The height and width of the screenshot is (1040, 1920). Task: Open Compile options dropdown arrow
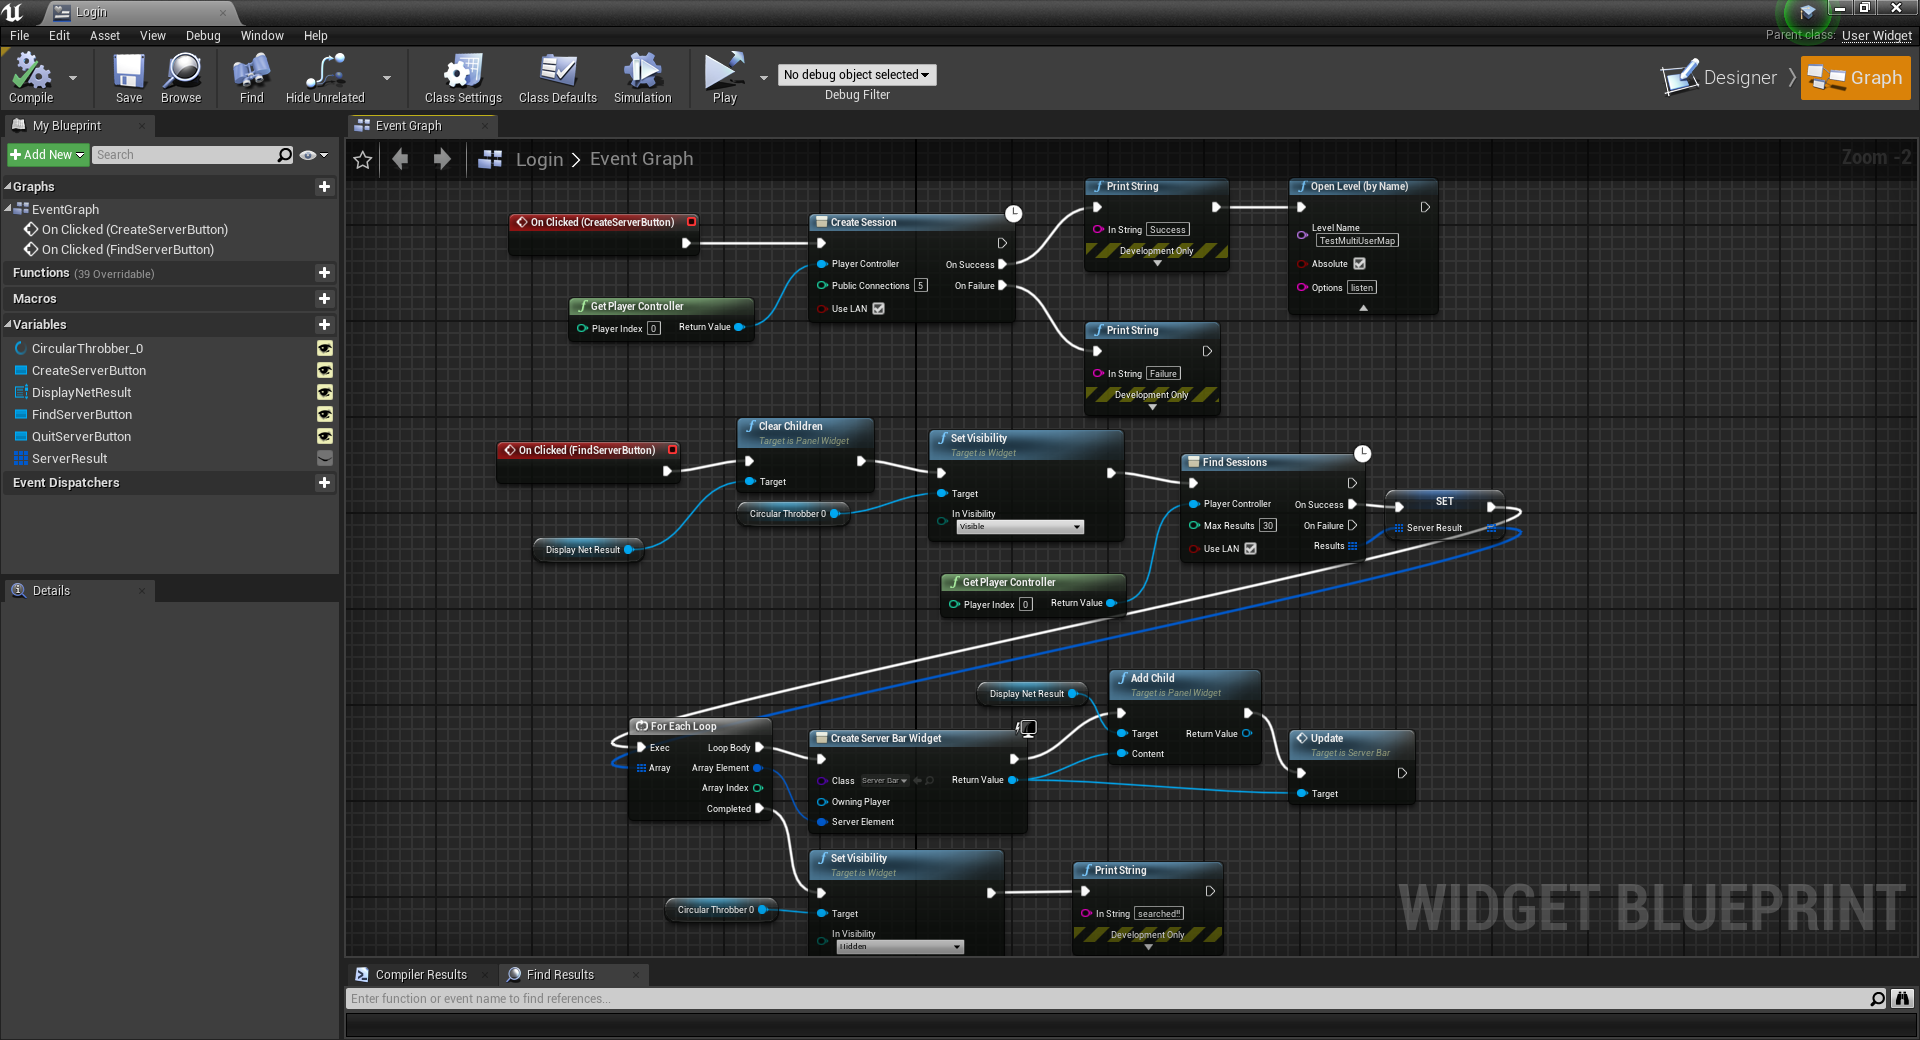point(73,77)
